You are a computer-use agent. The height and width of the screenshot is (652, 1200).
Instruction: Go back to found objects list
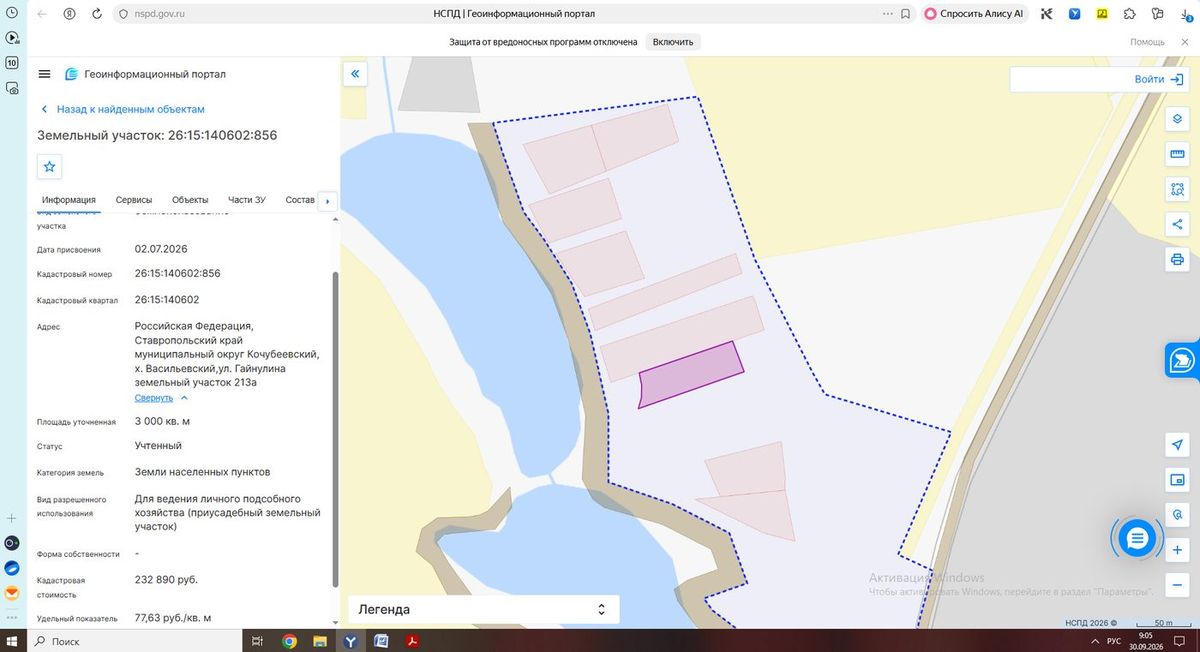pyautogui.click(x=122, y=109)
